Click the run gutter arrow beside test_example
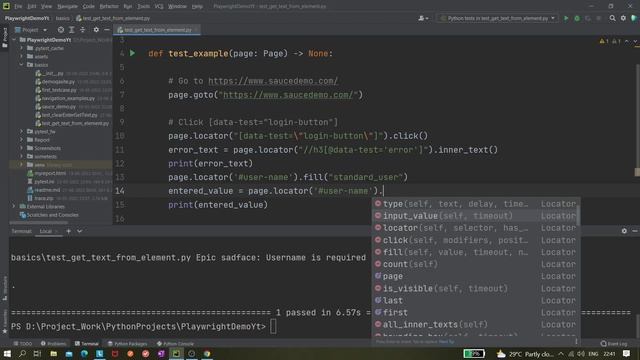Image resolution: width=640 pixels, height=360 pixels. 132,53
